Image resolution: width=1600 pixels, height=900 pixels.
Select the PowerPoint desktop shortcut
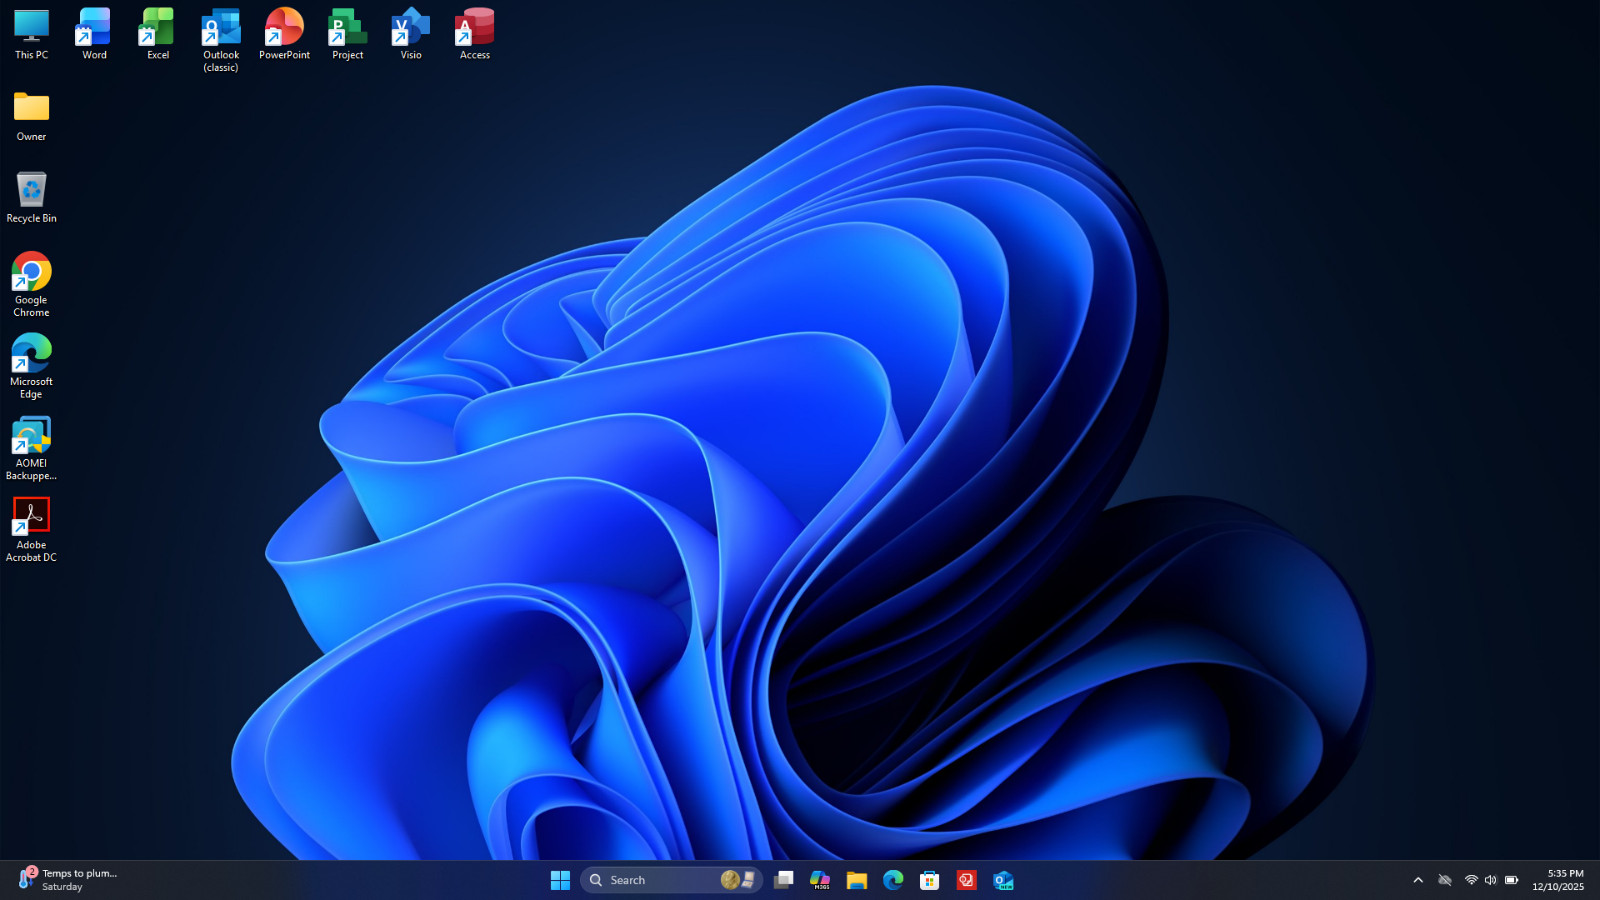tap(284, 34)
